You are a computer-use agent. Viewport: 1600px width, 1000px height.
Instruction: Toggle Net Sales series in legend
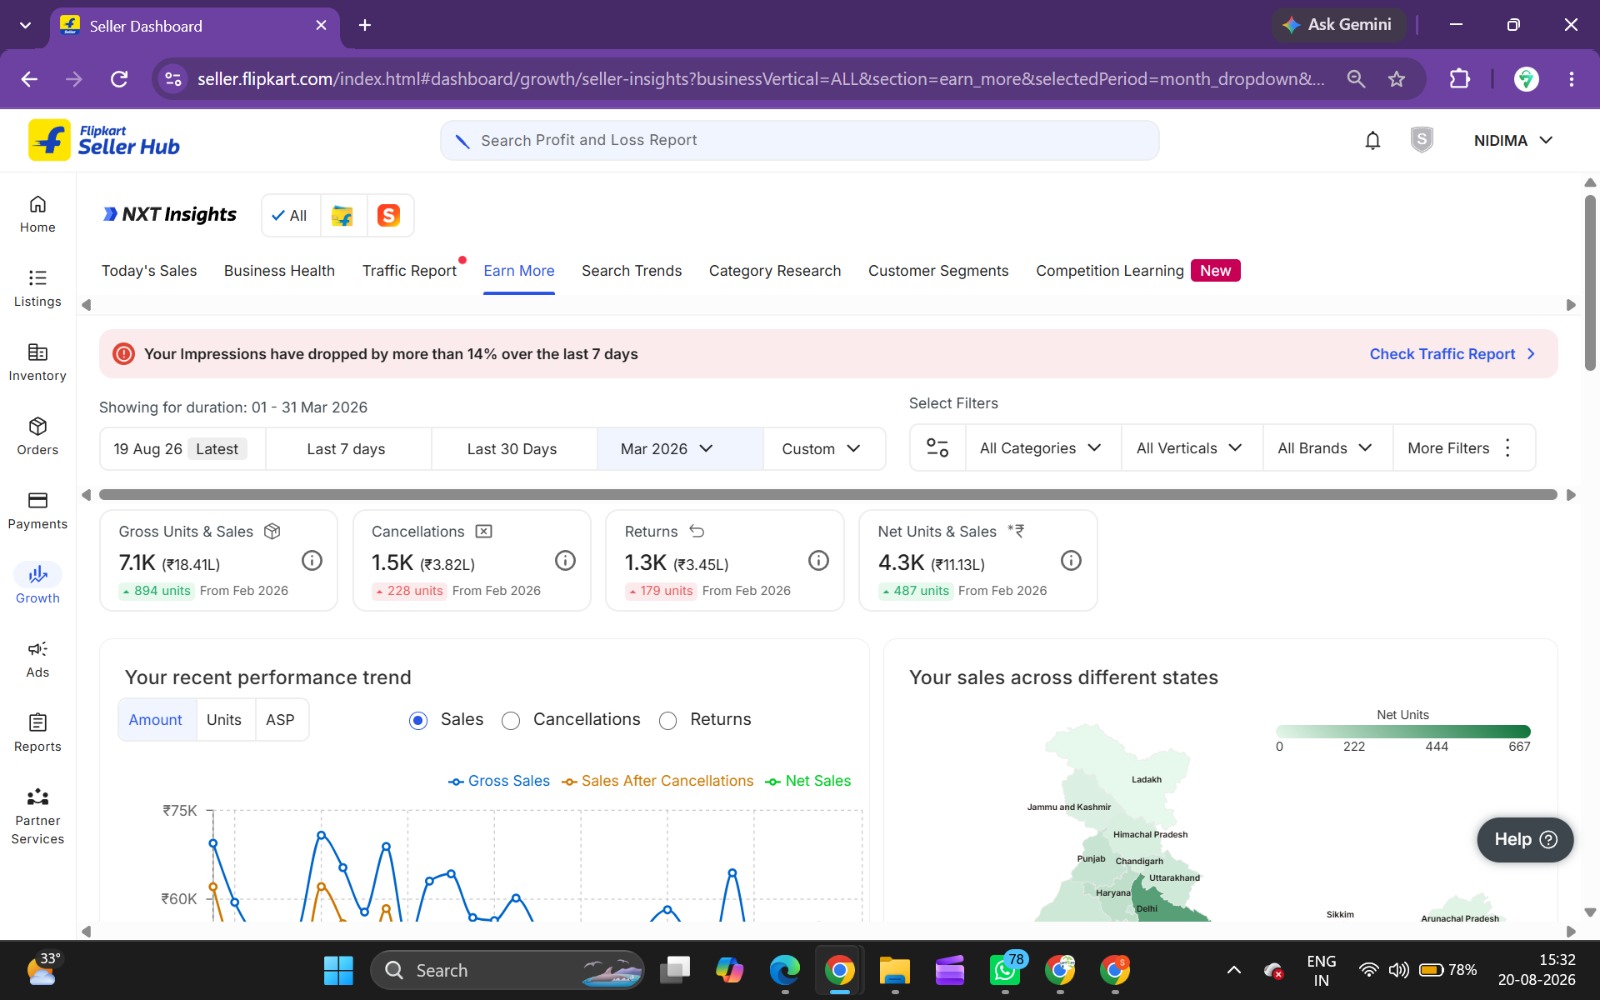pos(808,781)
